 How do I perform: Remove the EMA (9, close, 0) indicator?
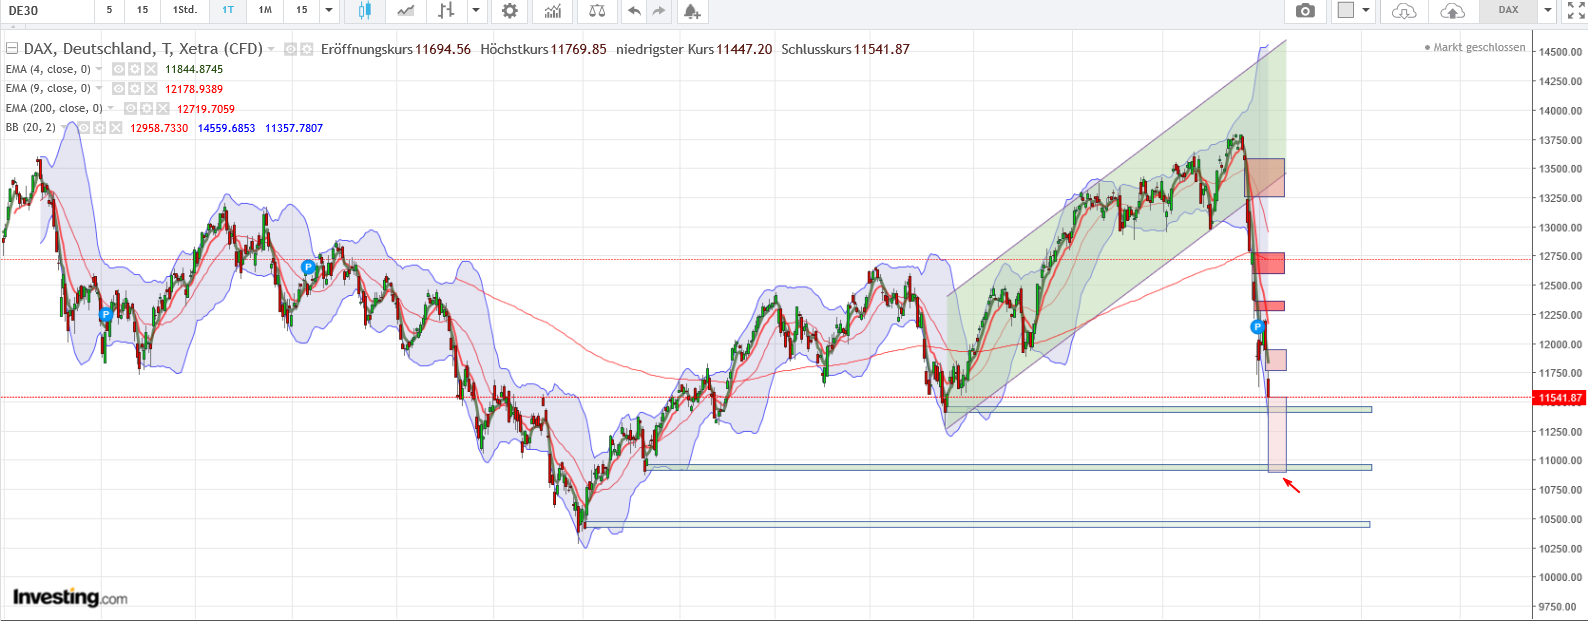coord(151,89)
